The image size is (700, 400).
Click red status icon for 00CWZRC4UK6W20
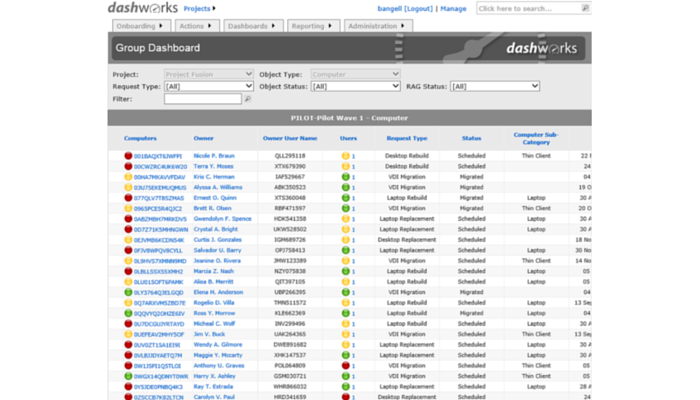(x=128, y=166)
